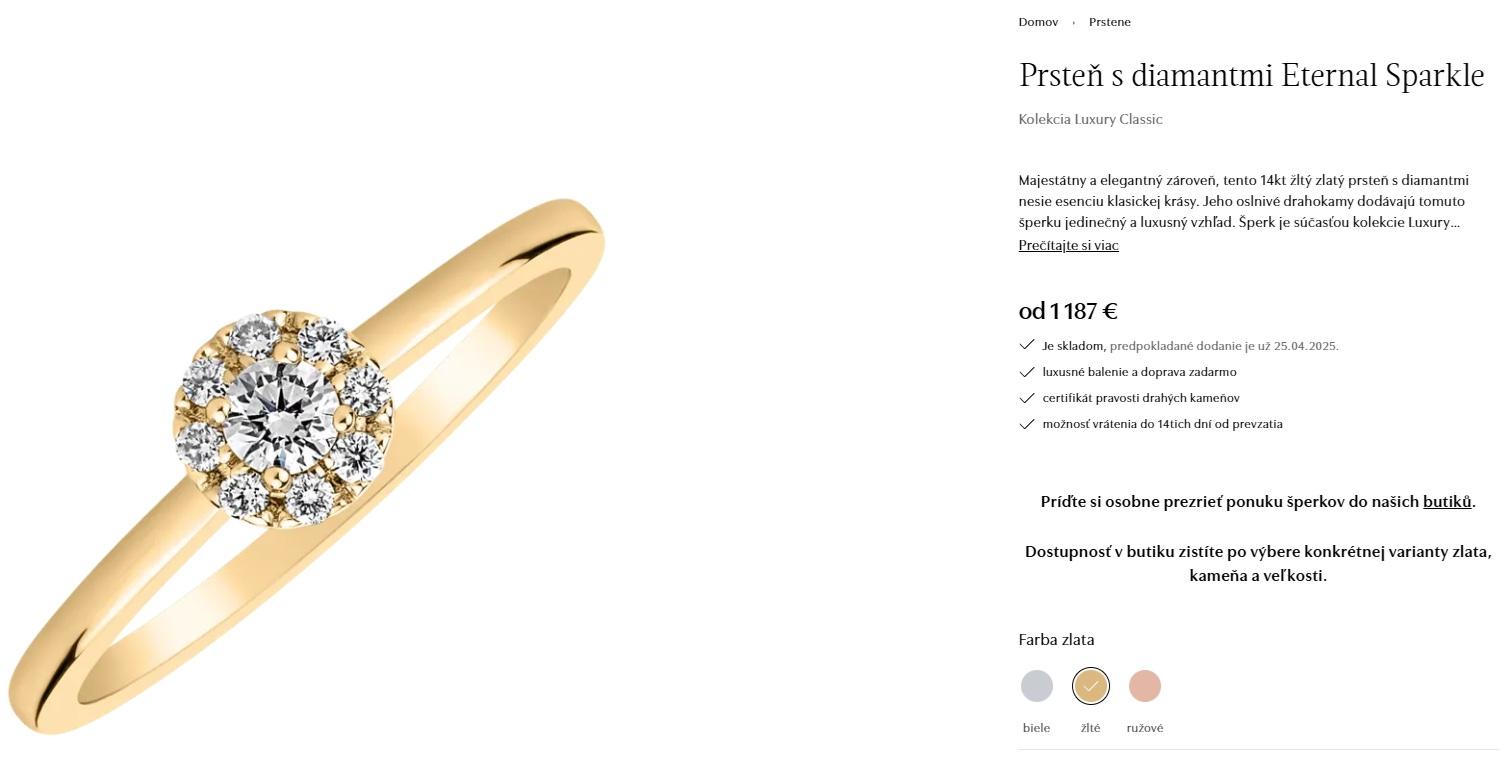Image resolution: width=1502 pixels, height=763 pixels.
Task: Expand the description via 'Prečítajte si viac'
Action: point(1068,245)
